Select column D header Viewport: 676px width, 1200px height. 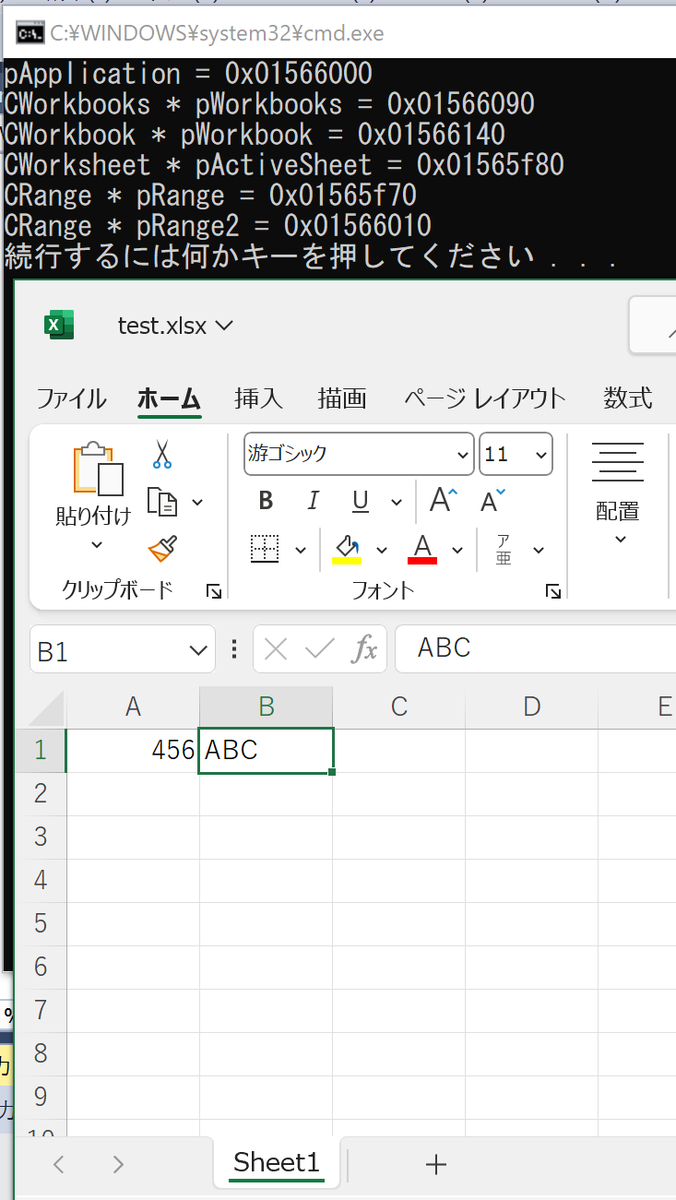pyautogui.click(x=532, y=706)
